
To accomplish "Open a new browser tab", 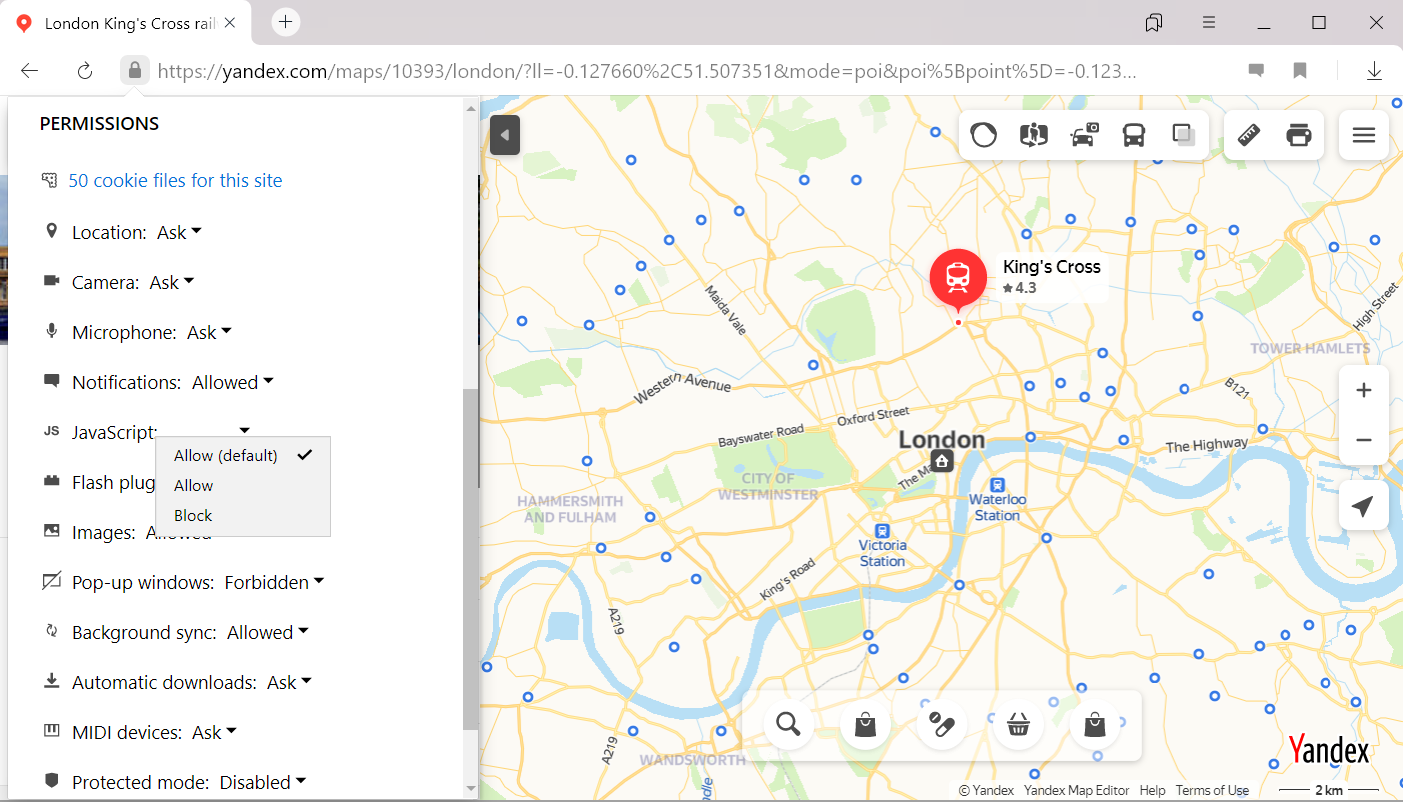I will point(286,22).
